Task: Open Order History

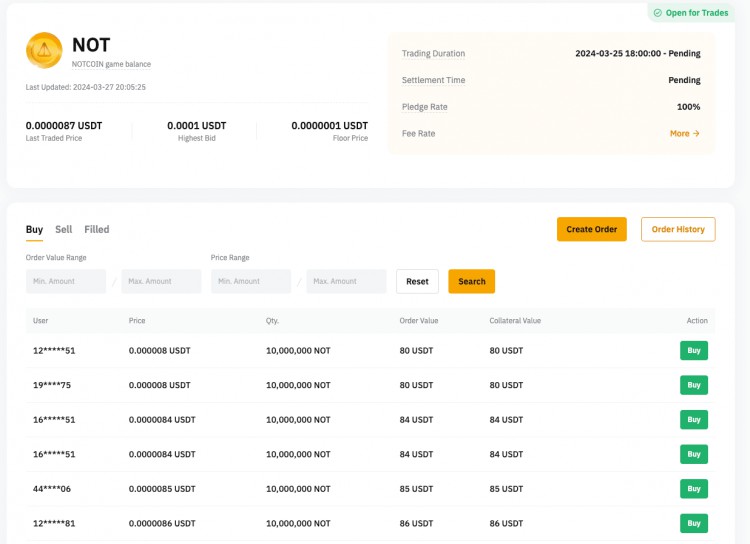Action: tap(678, 229)
